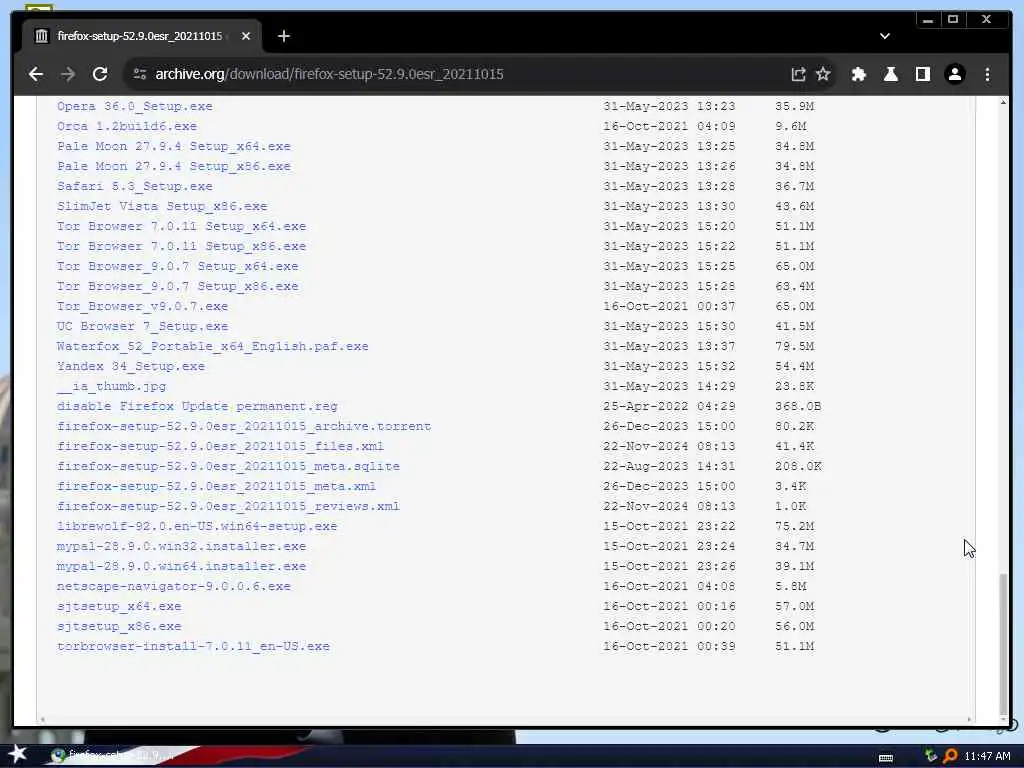Viewport: 1024px width, 768px height.
Task: Open the profile avatar menu
Action: (955, 74)
